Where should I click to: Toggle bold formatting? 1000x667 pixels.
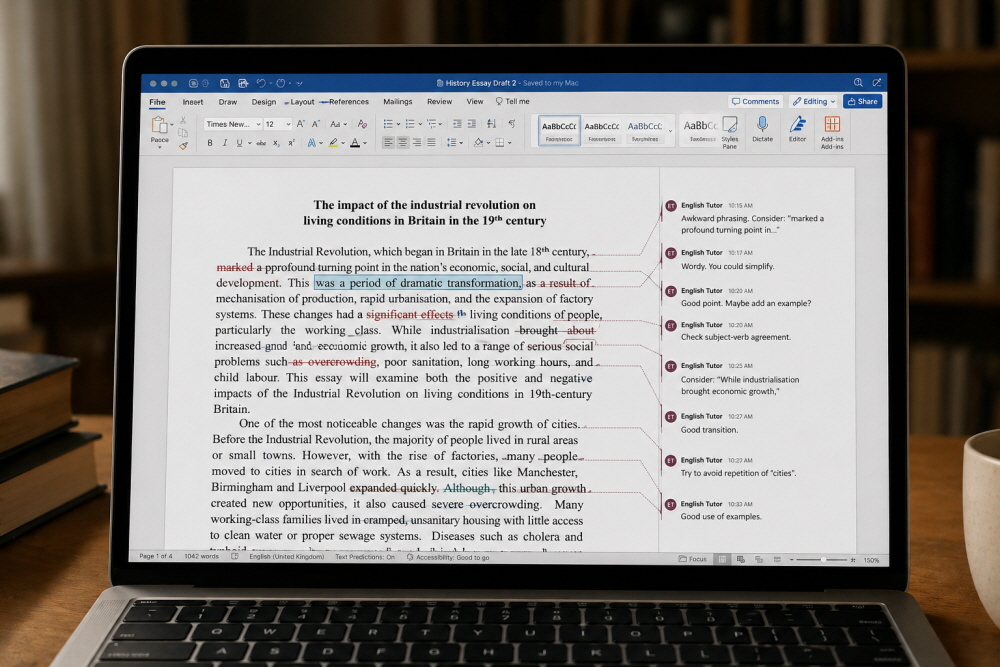click(x=210, y=143)
